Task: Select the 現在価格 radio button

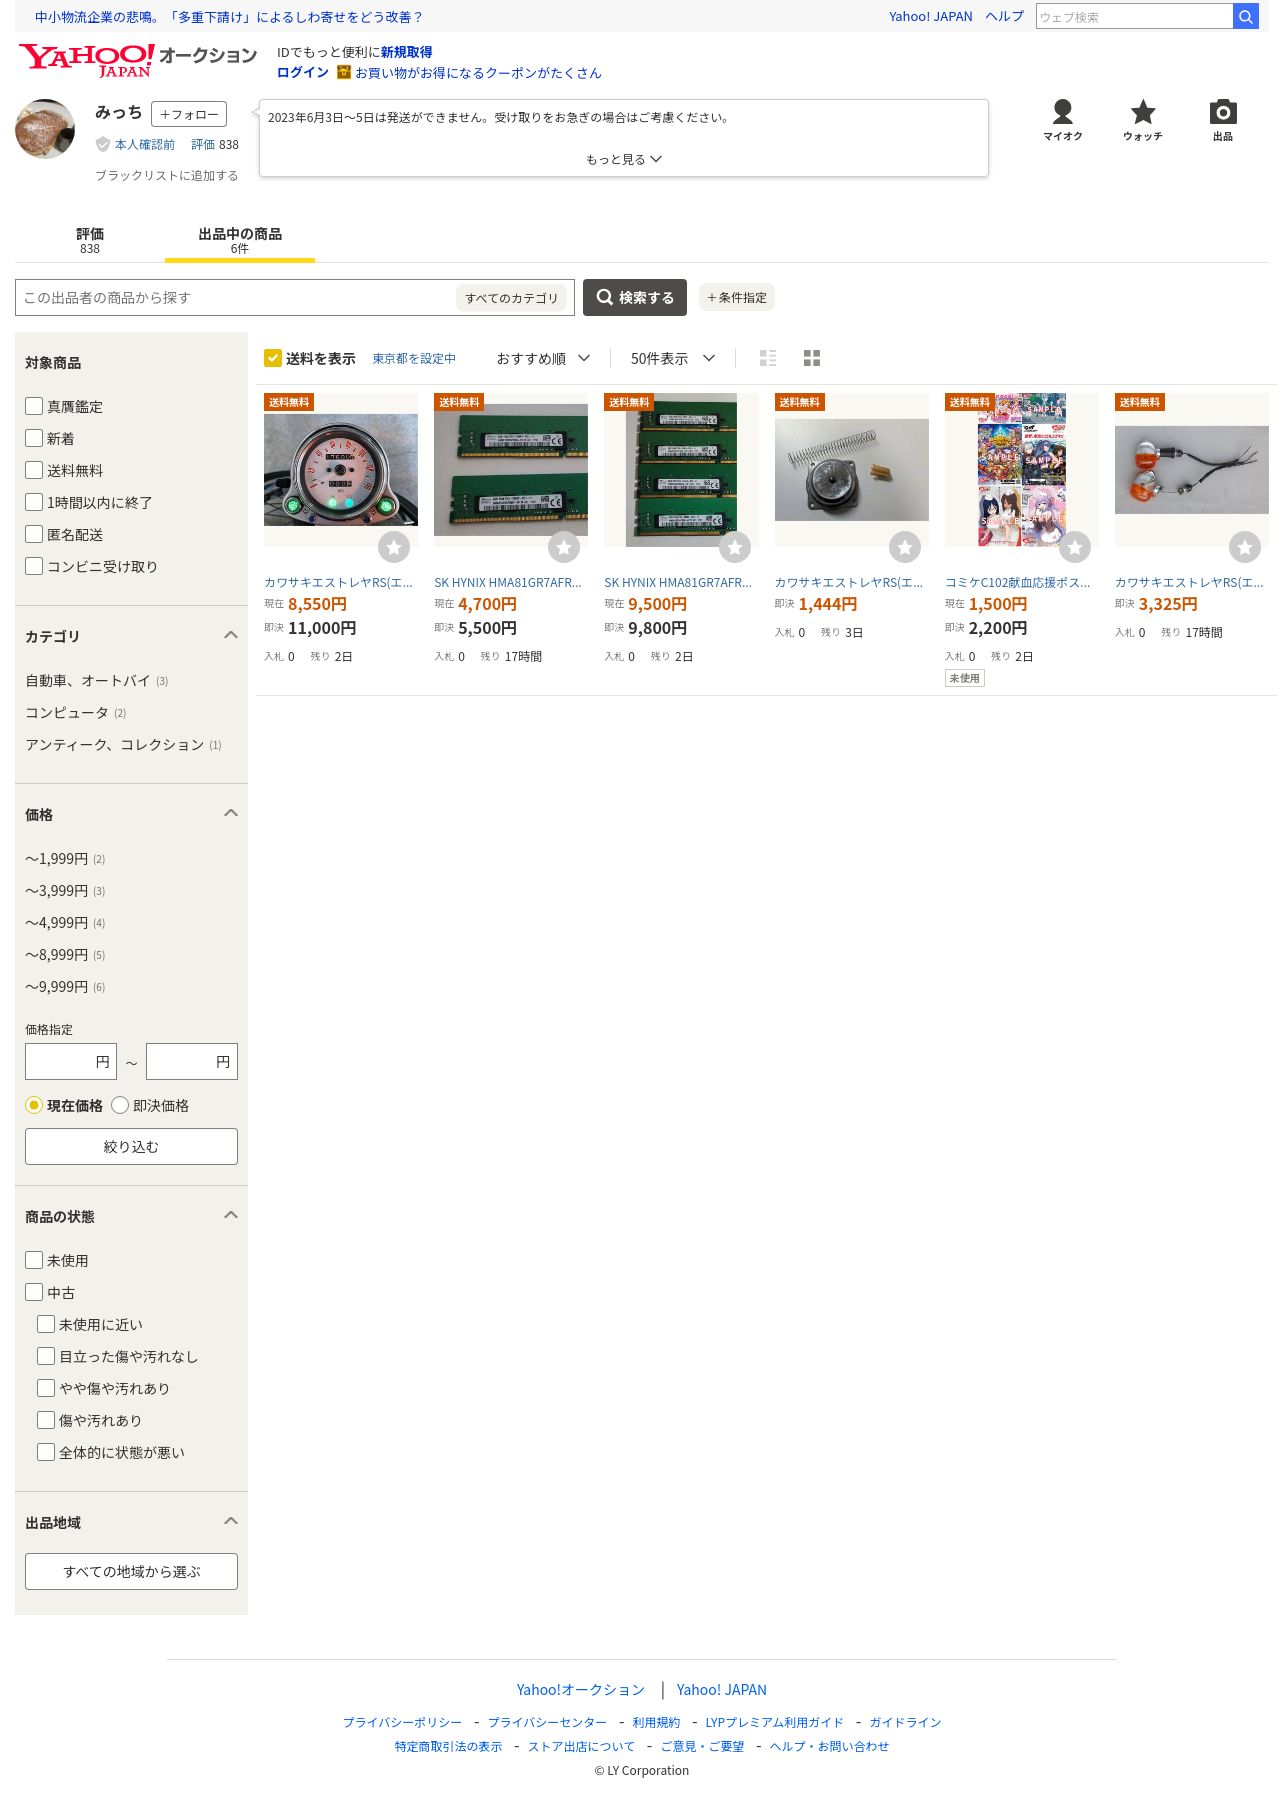Action: coord(34,1105)
